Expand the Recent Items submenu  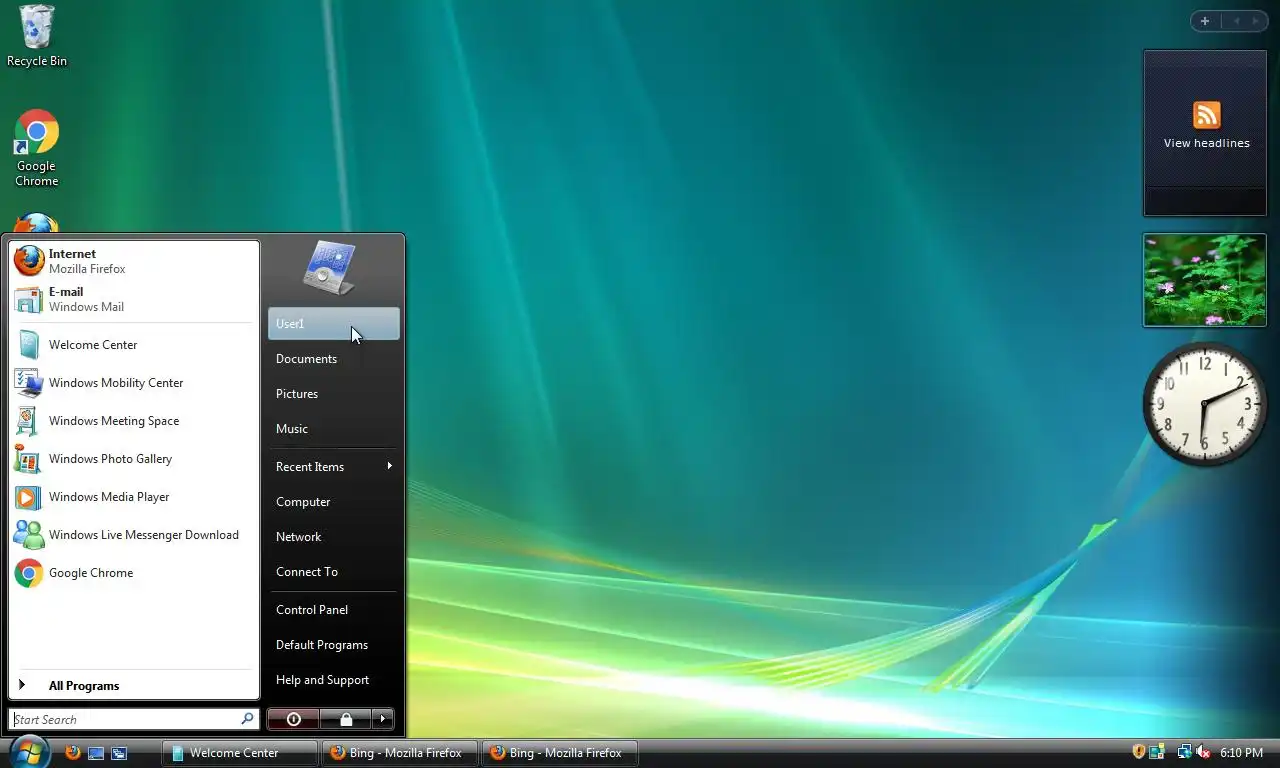click(x=333, y=467)
